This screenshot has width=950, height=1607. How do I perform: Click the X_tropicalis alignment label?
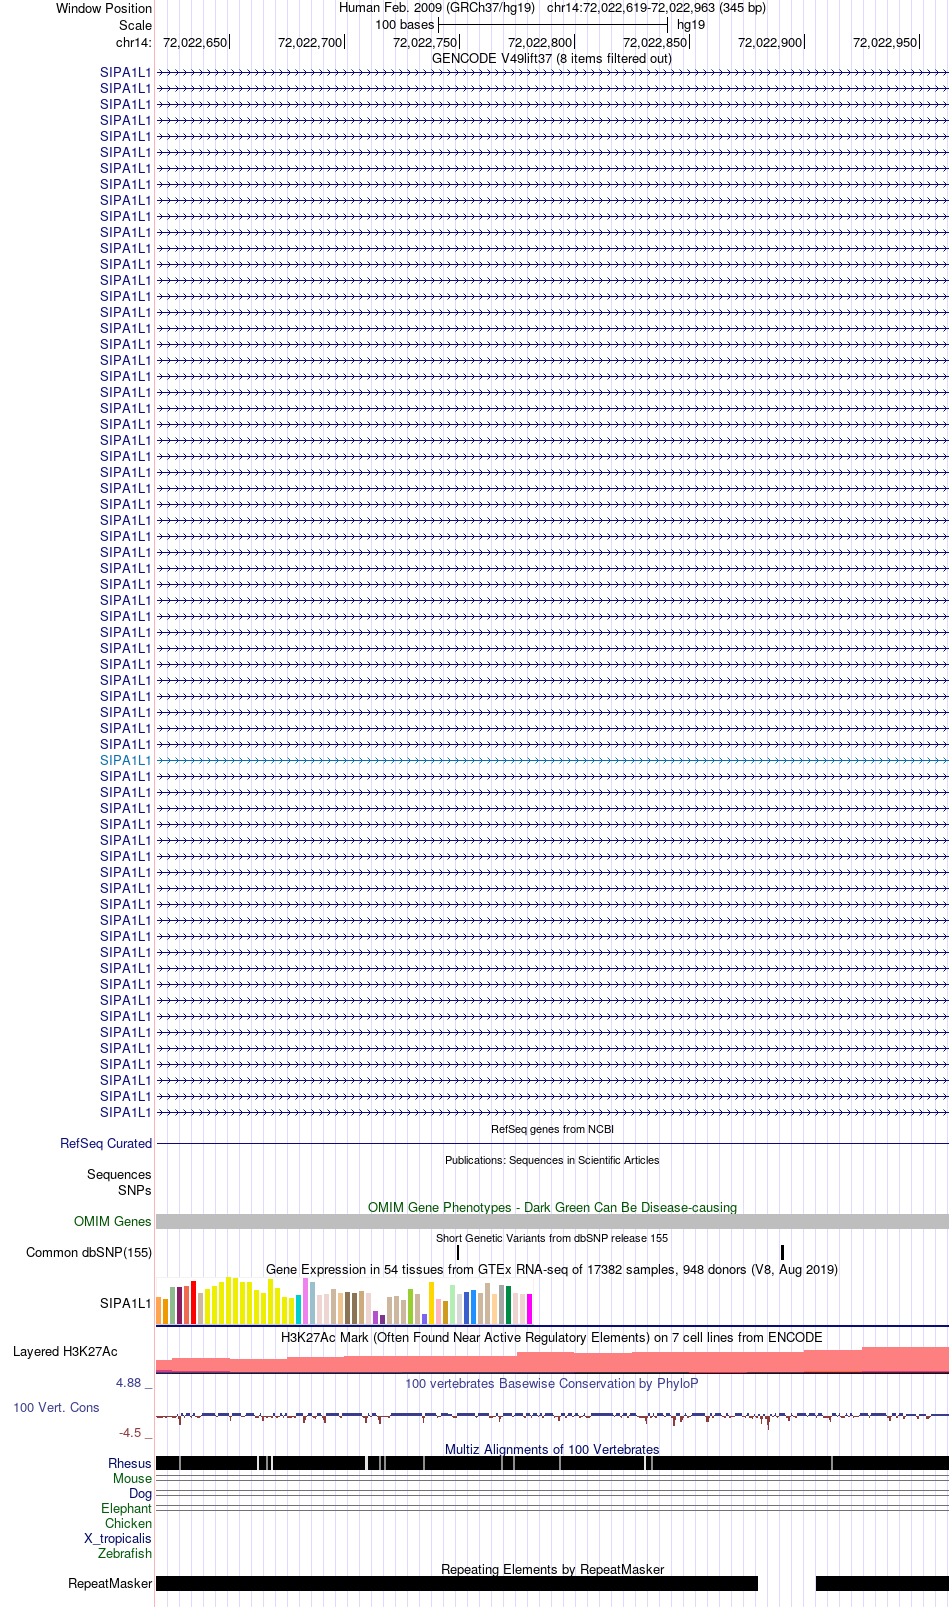point(118,1539)
